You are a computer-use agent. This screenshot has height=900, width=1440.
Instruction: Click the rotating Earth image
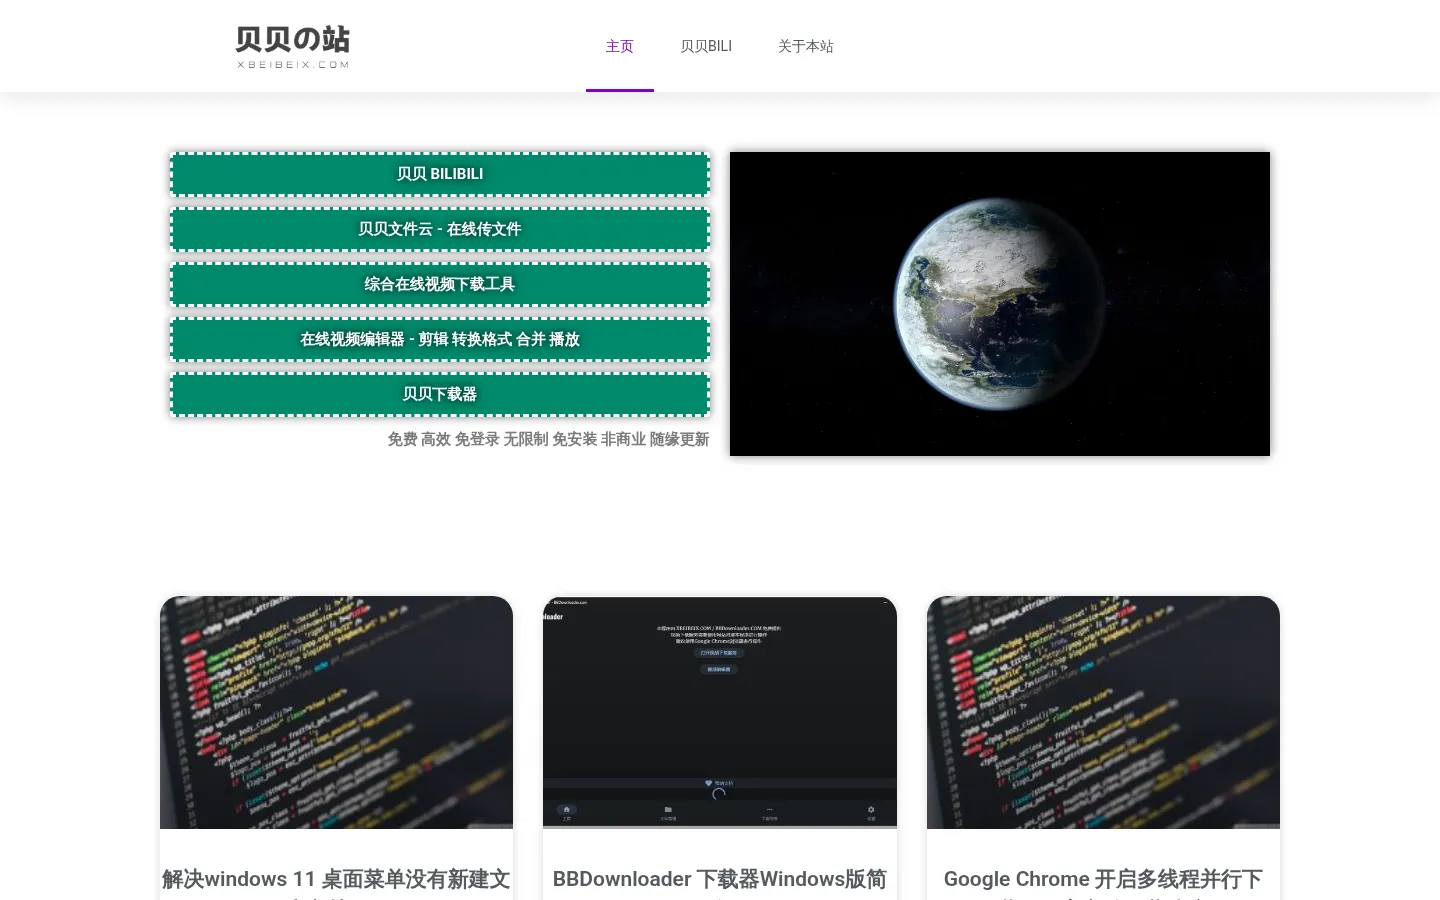(x=1000, y=304)
